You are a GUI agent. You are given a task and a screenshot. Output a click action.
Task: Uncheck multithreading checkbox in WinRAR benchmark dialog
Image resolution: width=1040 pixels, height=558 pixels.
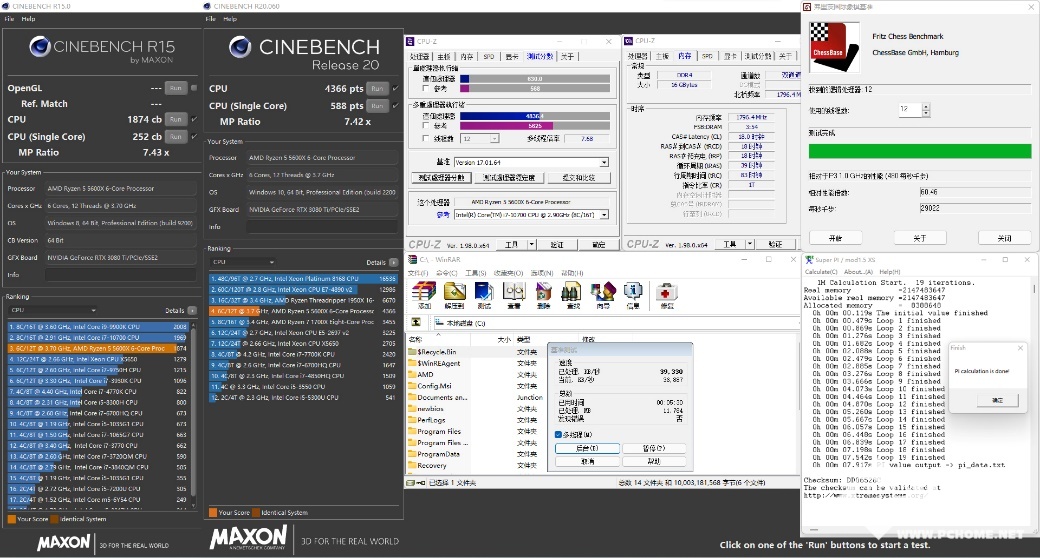[558, 435]
